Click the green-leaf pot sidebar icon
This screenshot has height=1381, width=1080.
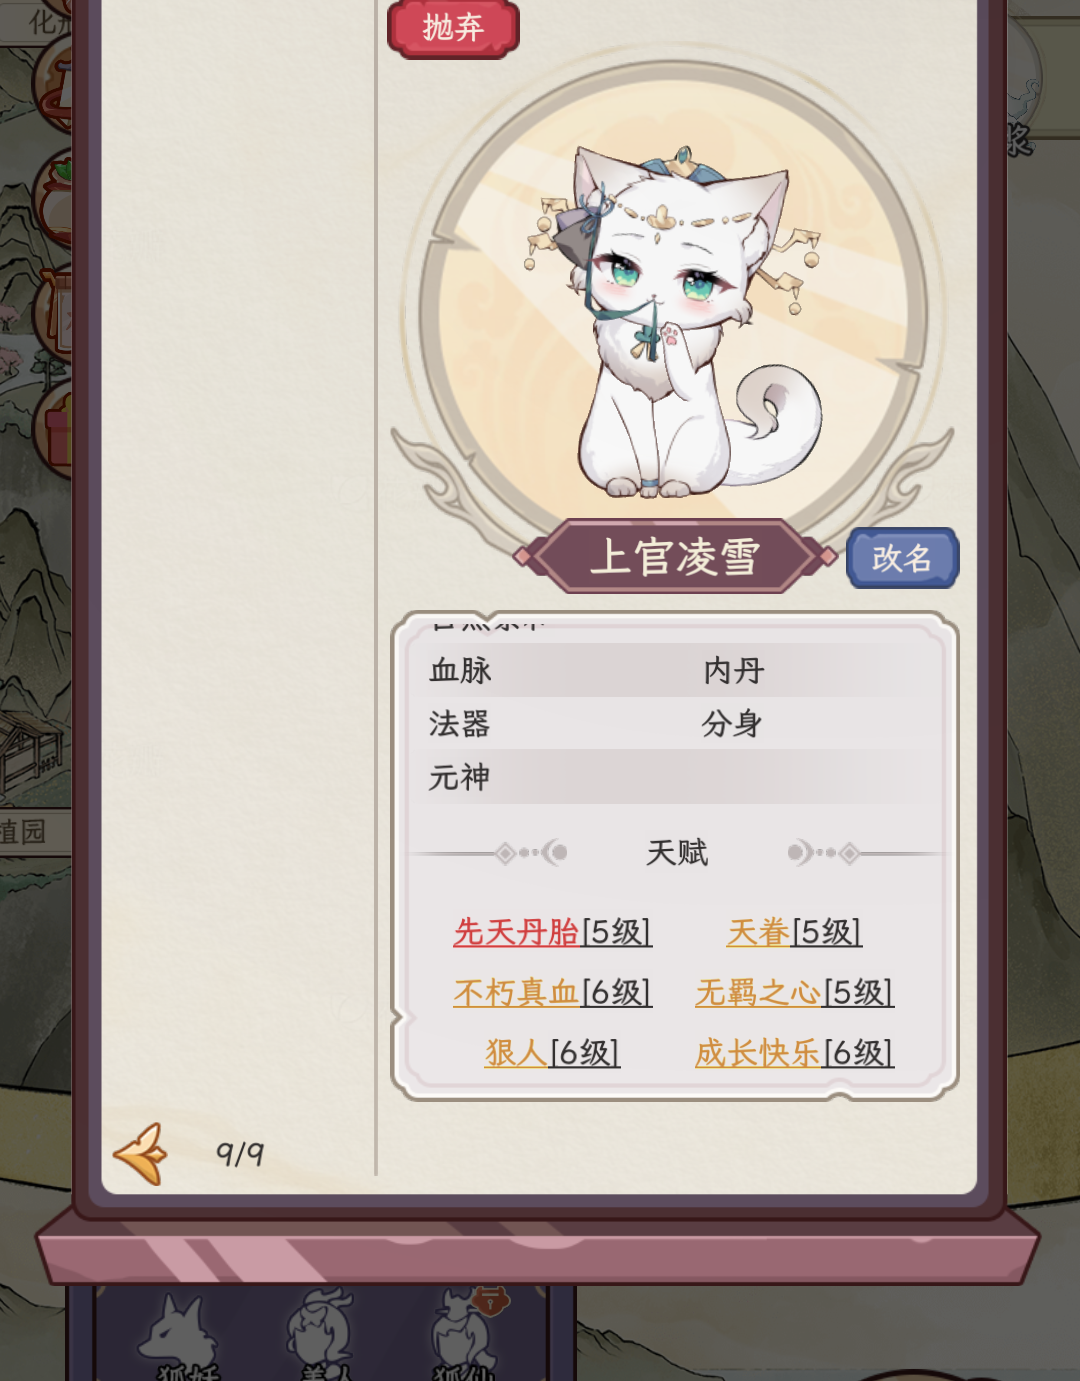[x=55, y=200]
